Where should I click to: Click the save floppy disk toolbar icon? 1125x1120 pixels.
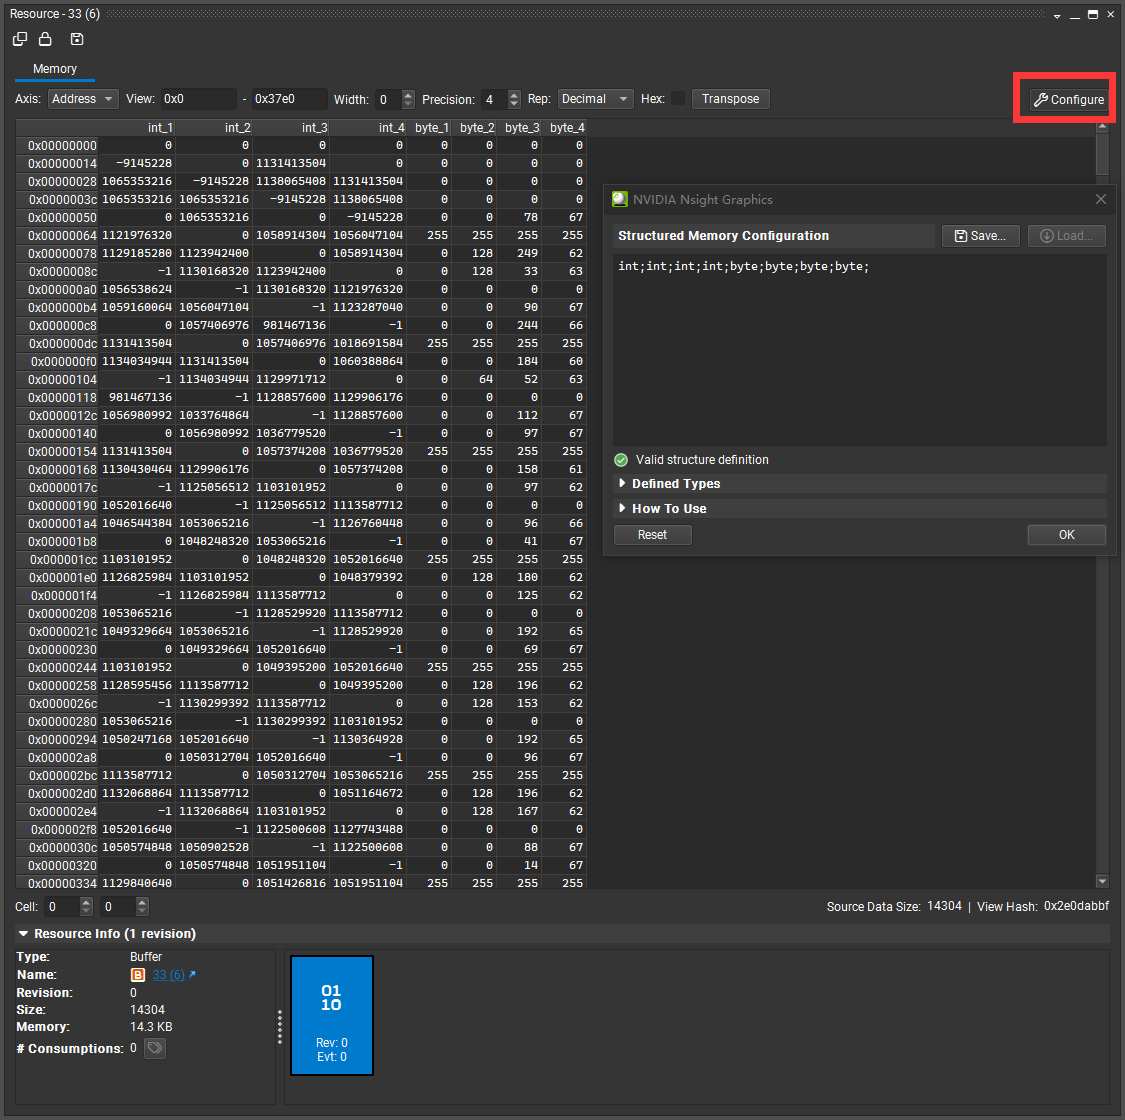[77, 39]
